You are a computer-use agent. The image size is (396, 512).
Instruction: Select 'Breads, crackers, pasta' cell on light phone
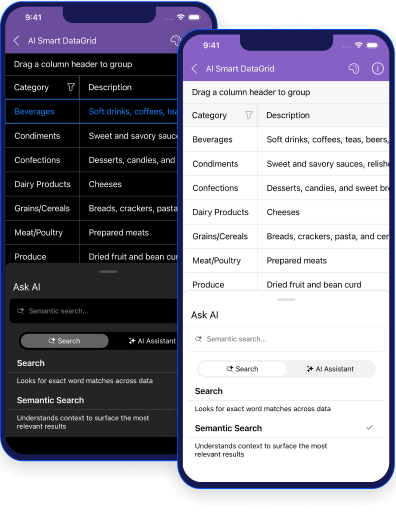click(x=323, y=236)
